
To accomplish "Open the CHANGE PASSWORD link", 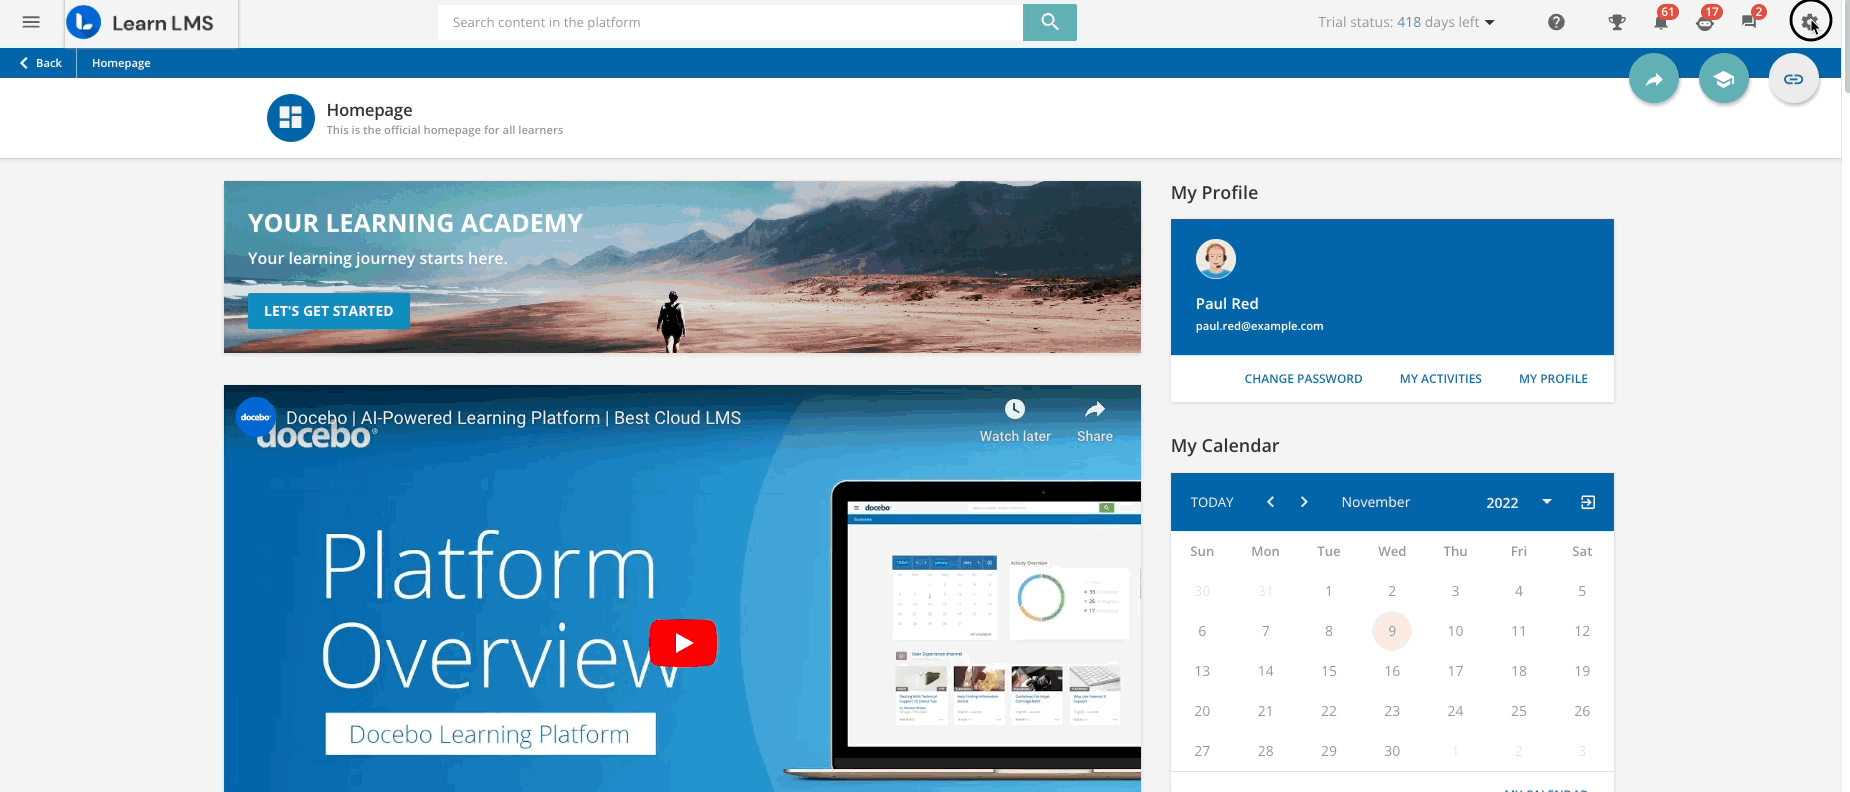I will tap(1303, 379).
